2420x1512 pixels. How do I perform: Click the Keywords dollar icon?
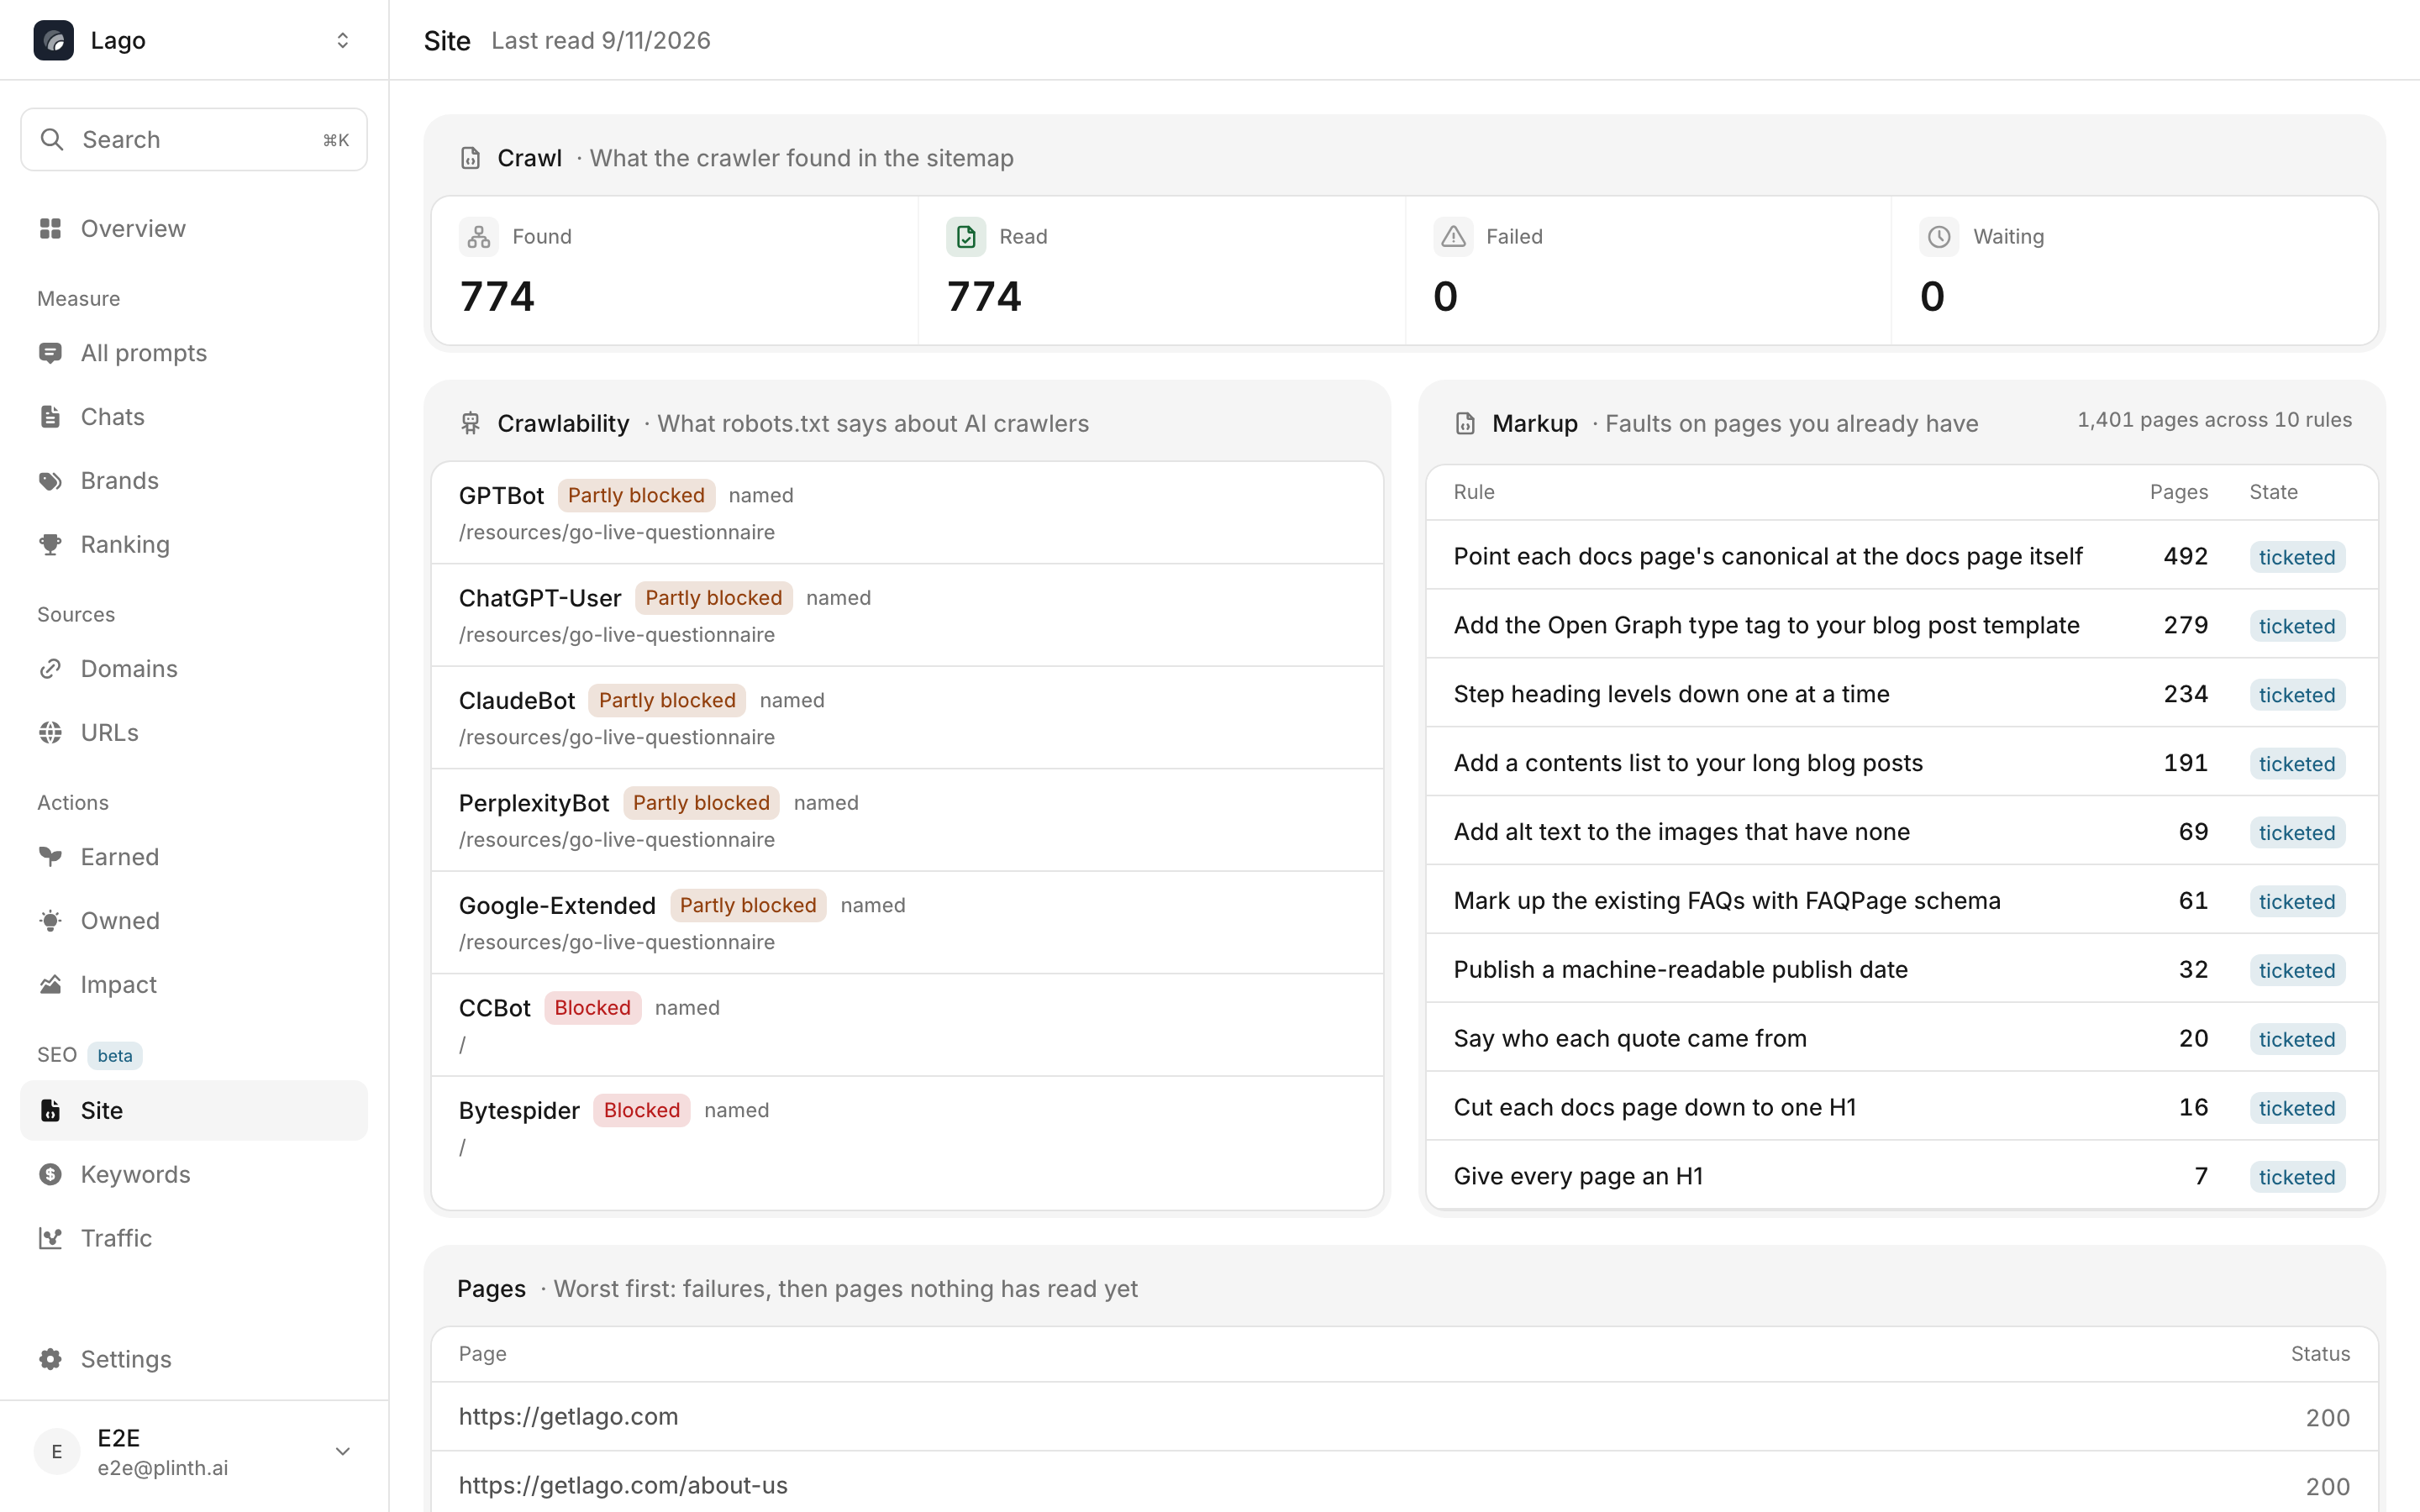(x=50, y=1175)
